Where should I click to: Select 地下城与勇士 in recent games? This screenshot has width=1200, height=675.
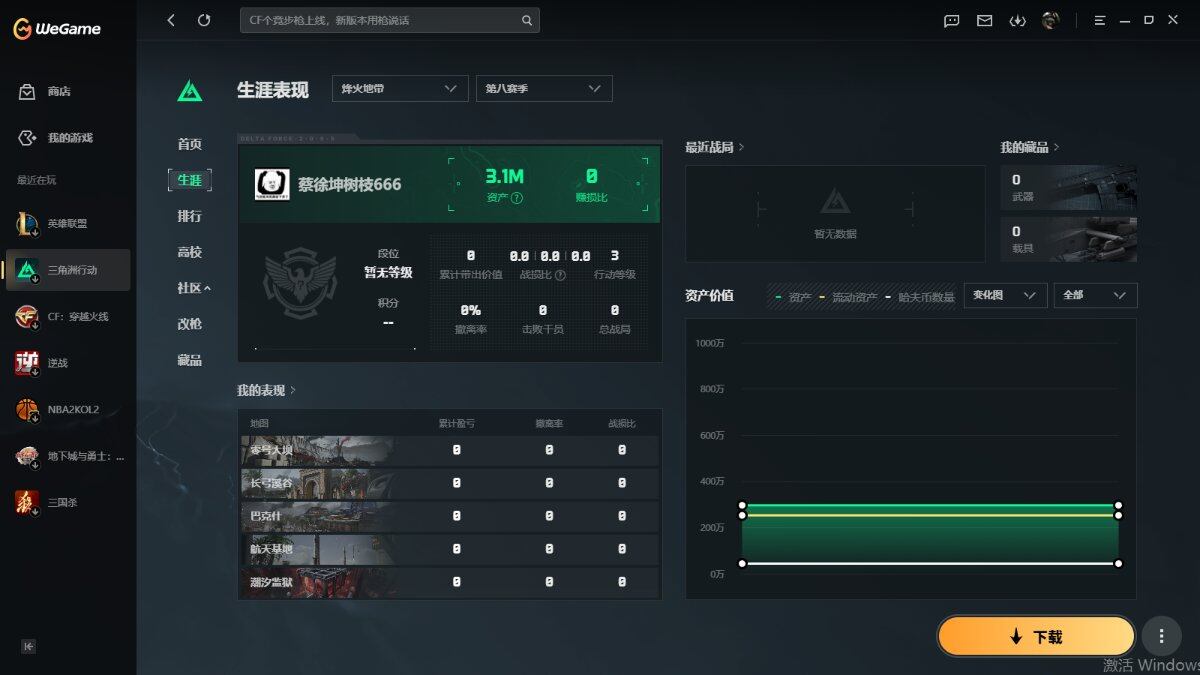(68, 456)
